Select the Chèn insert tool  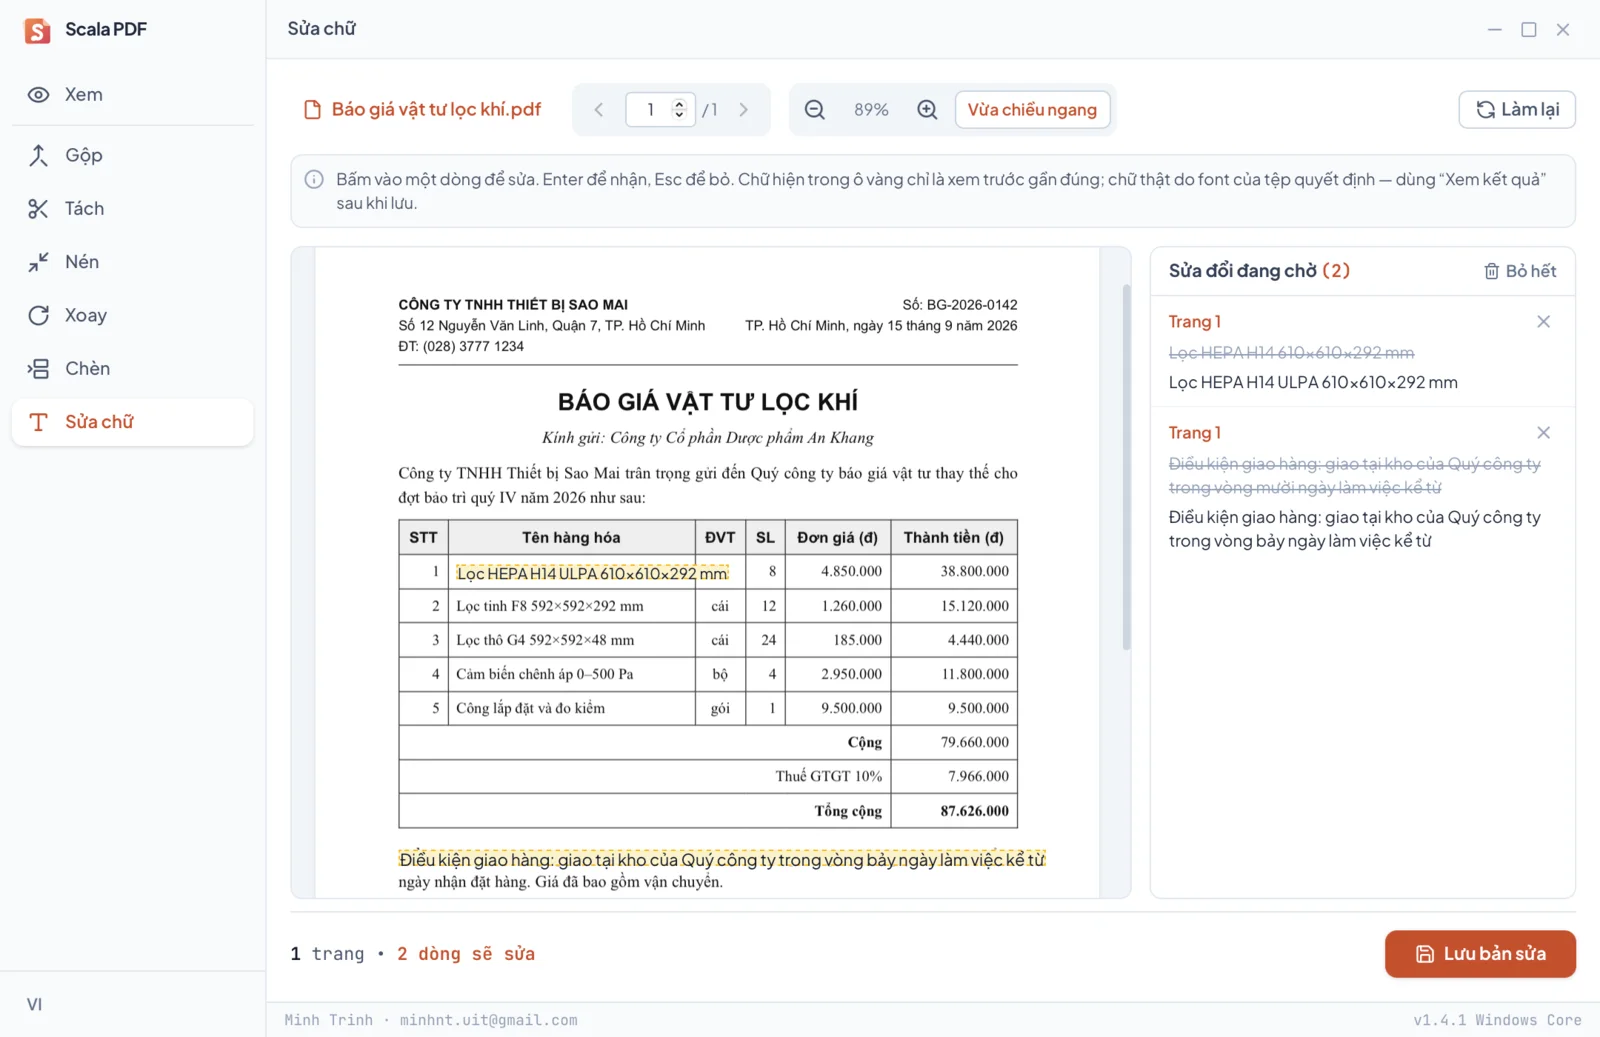point(132,368)
